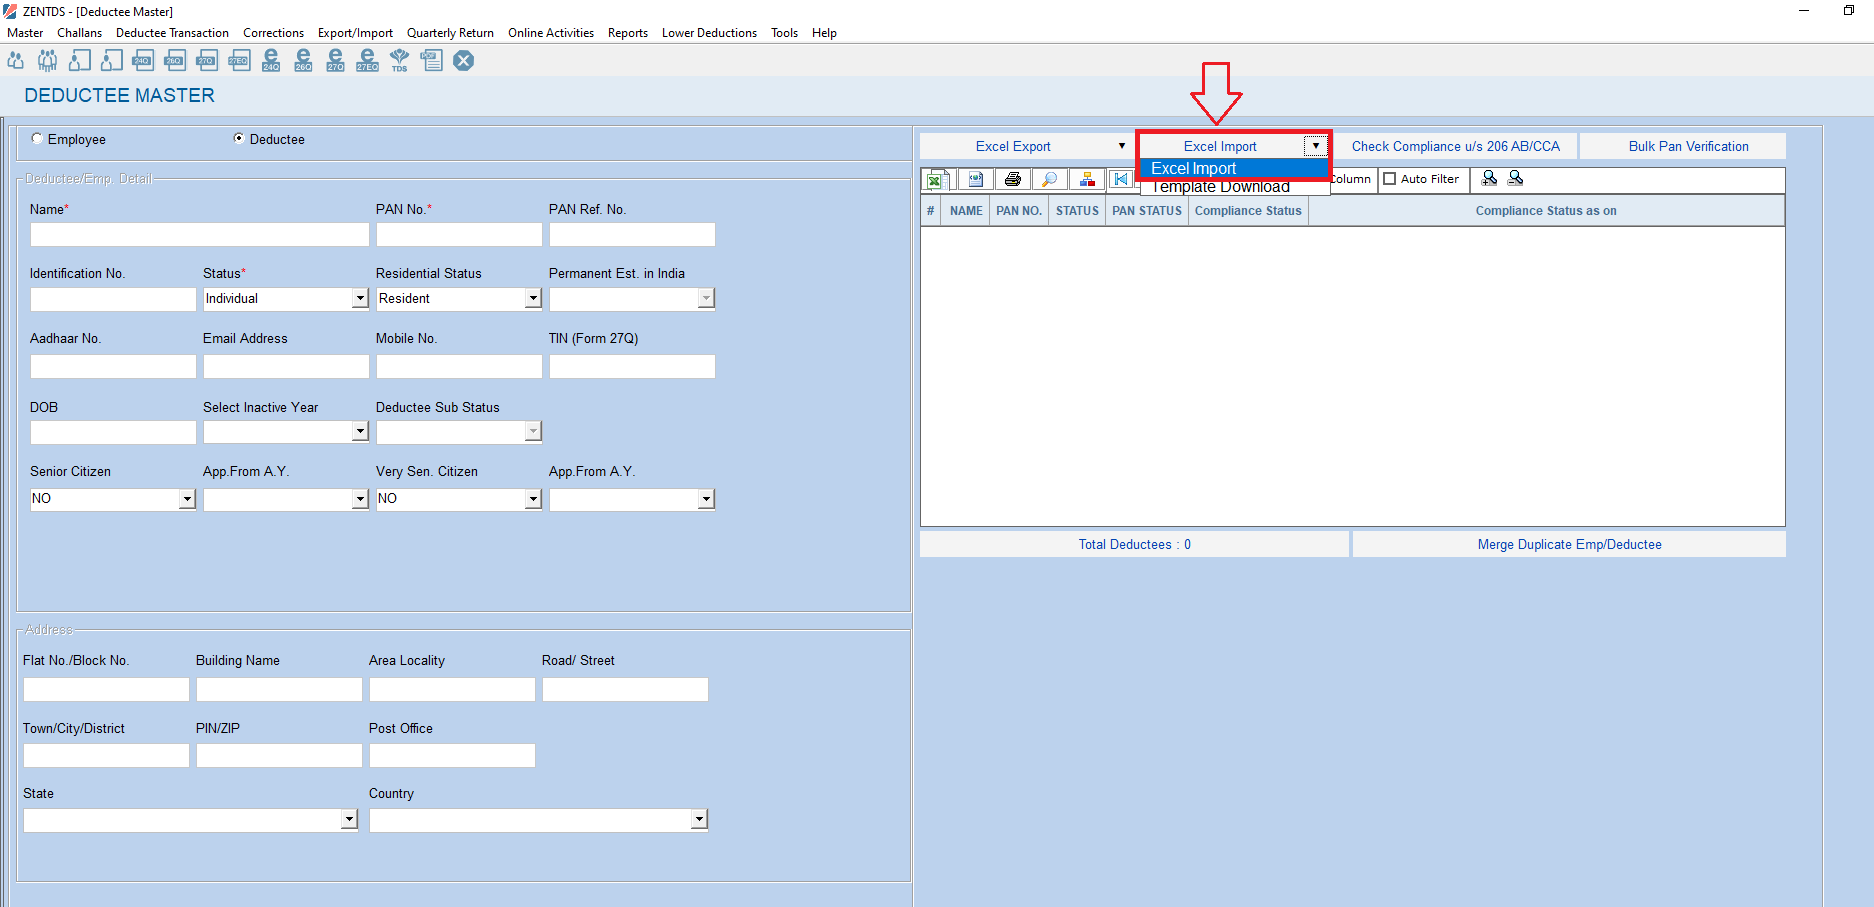The width and height of the screenshot is (1874, 907).
Task: Print the deductee grid via printer icon
Action: coord(1012,179)
